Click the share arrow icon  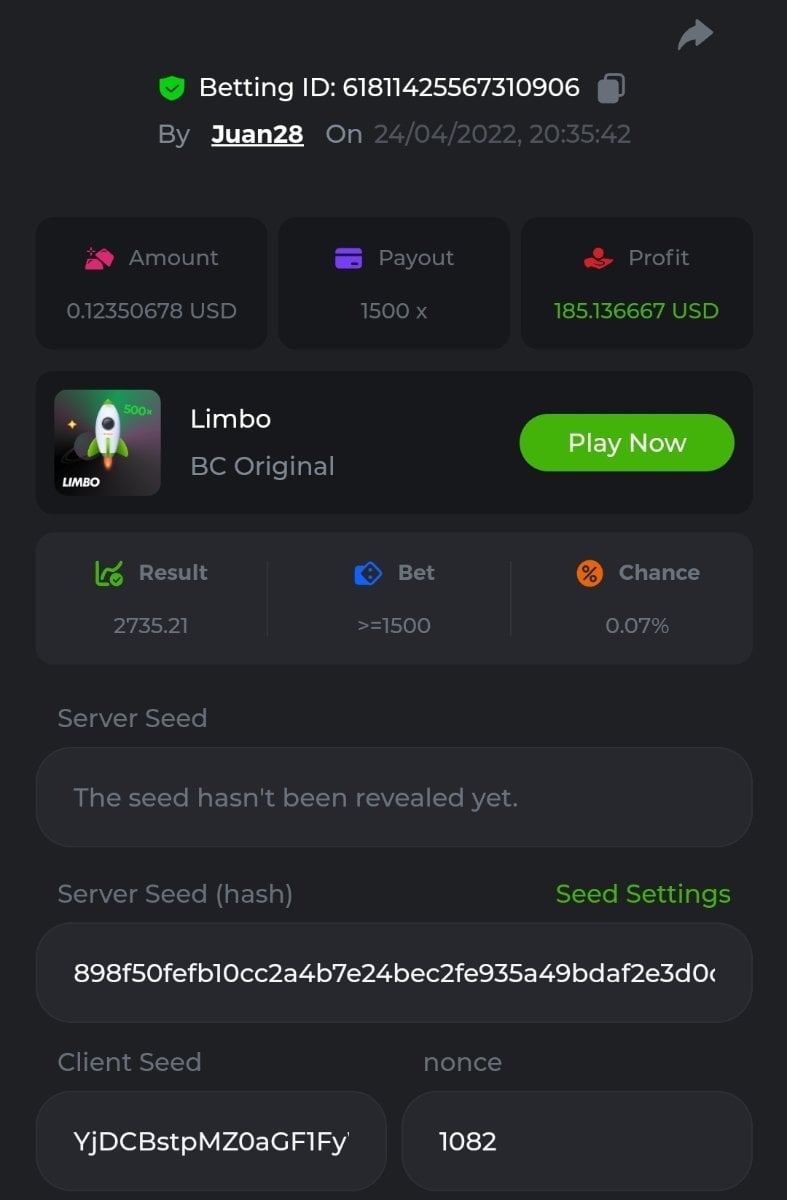695,36
